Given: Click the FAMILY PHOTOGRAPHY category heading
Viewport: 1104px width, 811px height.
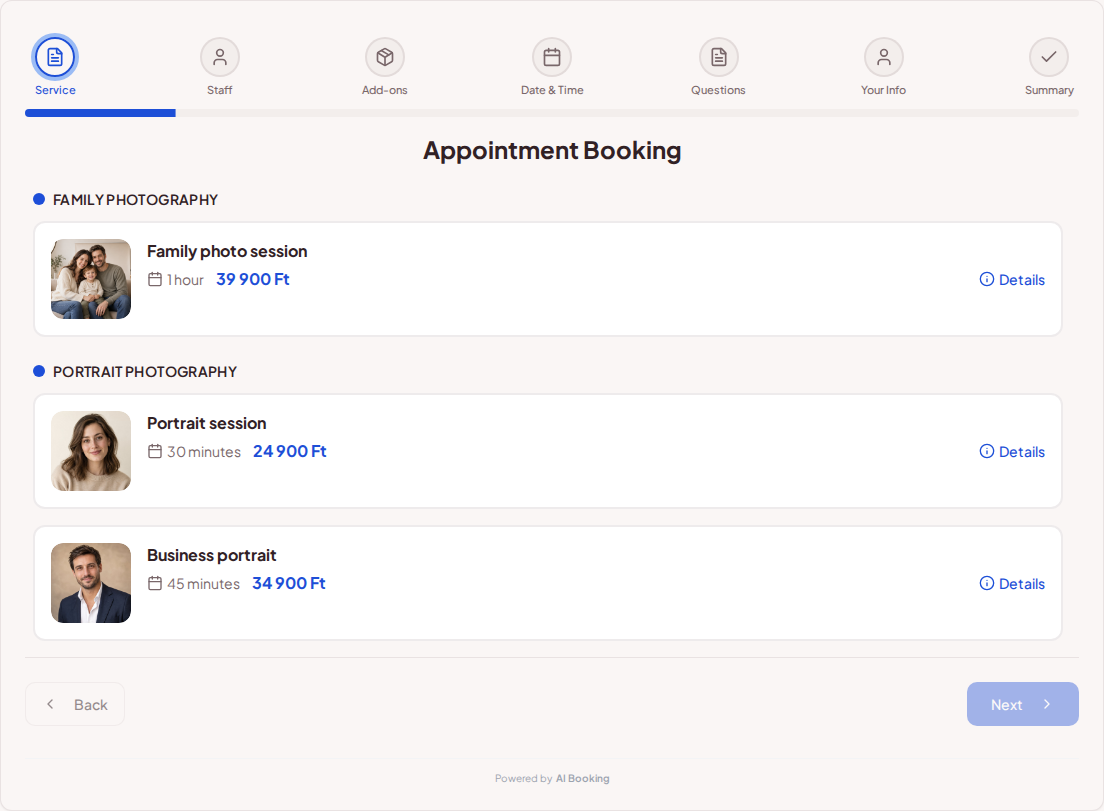Looking at the screenshot, I should pyautogui.click(x=135, y=200).
